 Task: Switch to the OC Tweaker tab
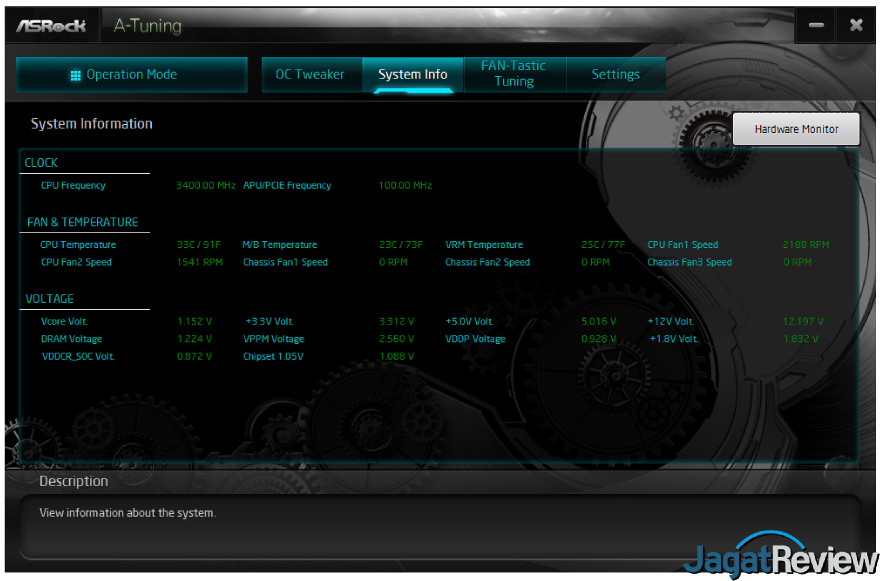(312, 74)
